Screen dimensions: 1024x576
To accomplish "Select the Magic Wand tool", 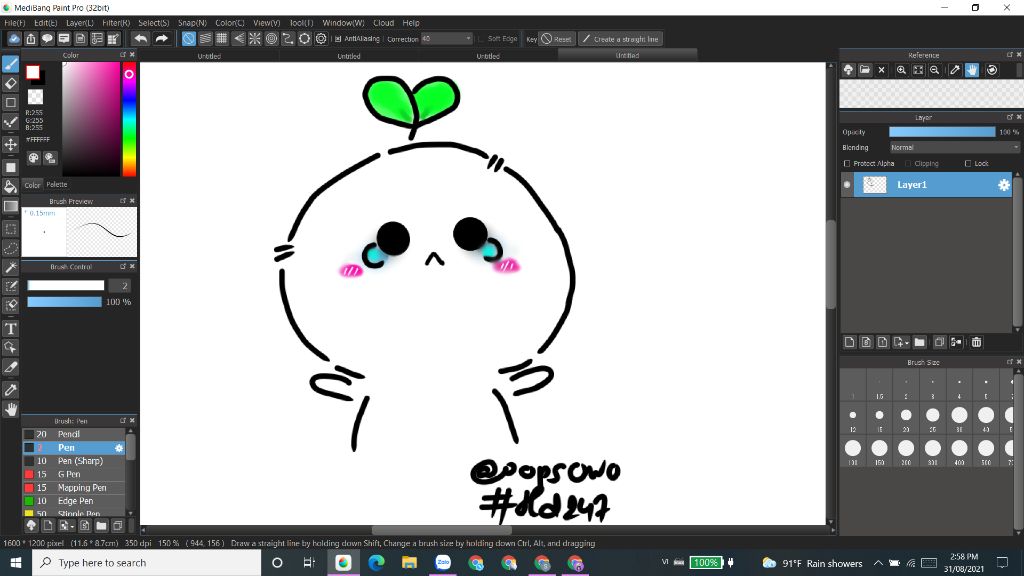I will 10,267.
